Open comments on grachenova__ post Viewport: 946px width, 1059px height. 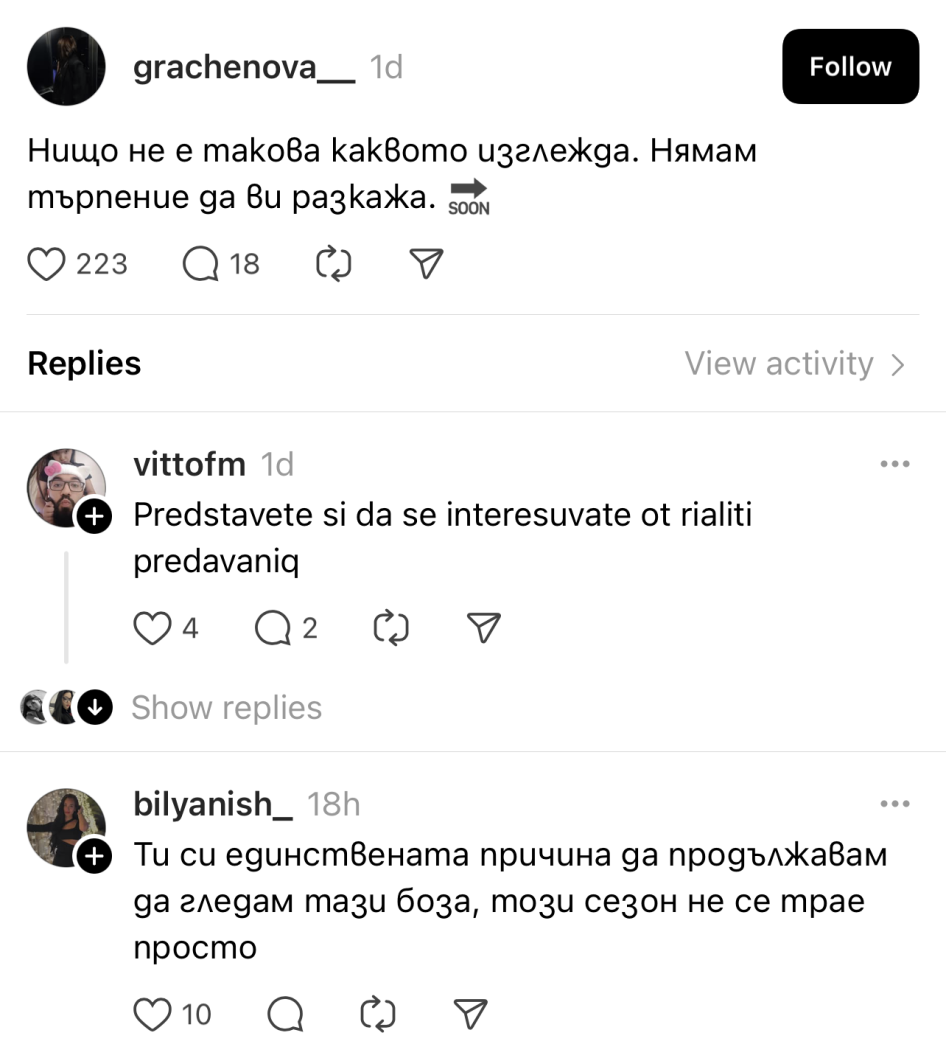(x=200, y=264)
